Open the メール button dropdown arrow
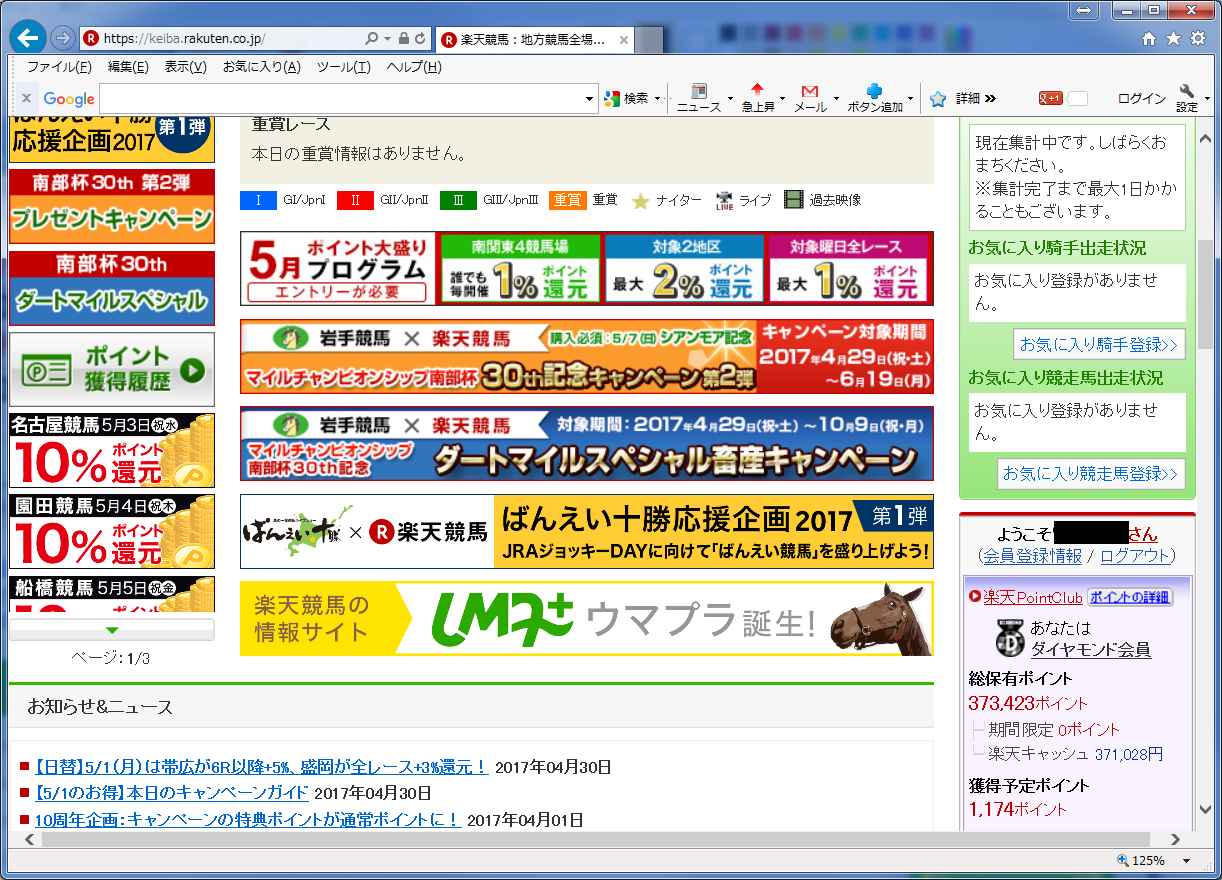 [834, 99]
